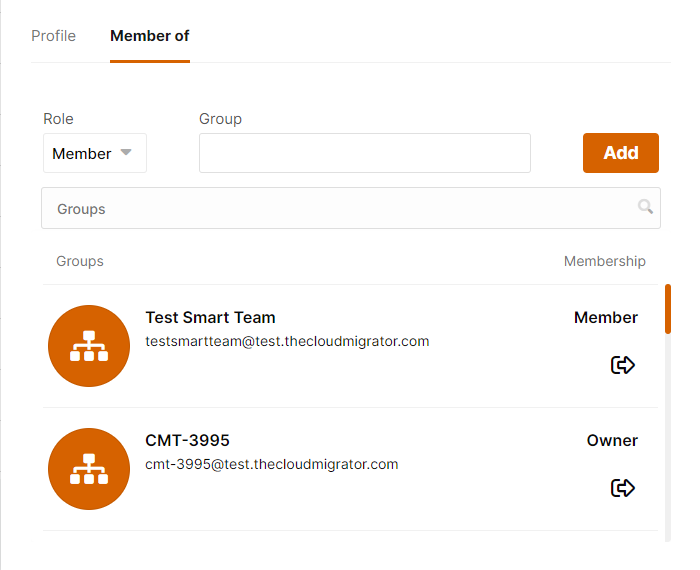The width and height of the screenshot is (700, 570).
Task: Focus the Groups search box
Action: (351, 208)
